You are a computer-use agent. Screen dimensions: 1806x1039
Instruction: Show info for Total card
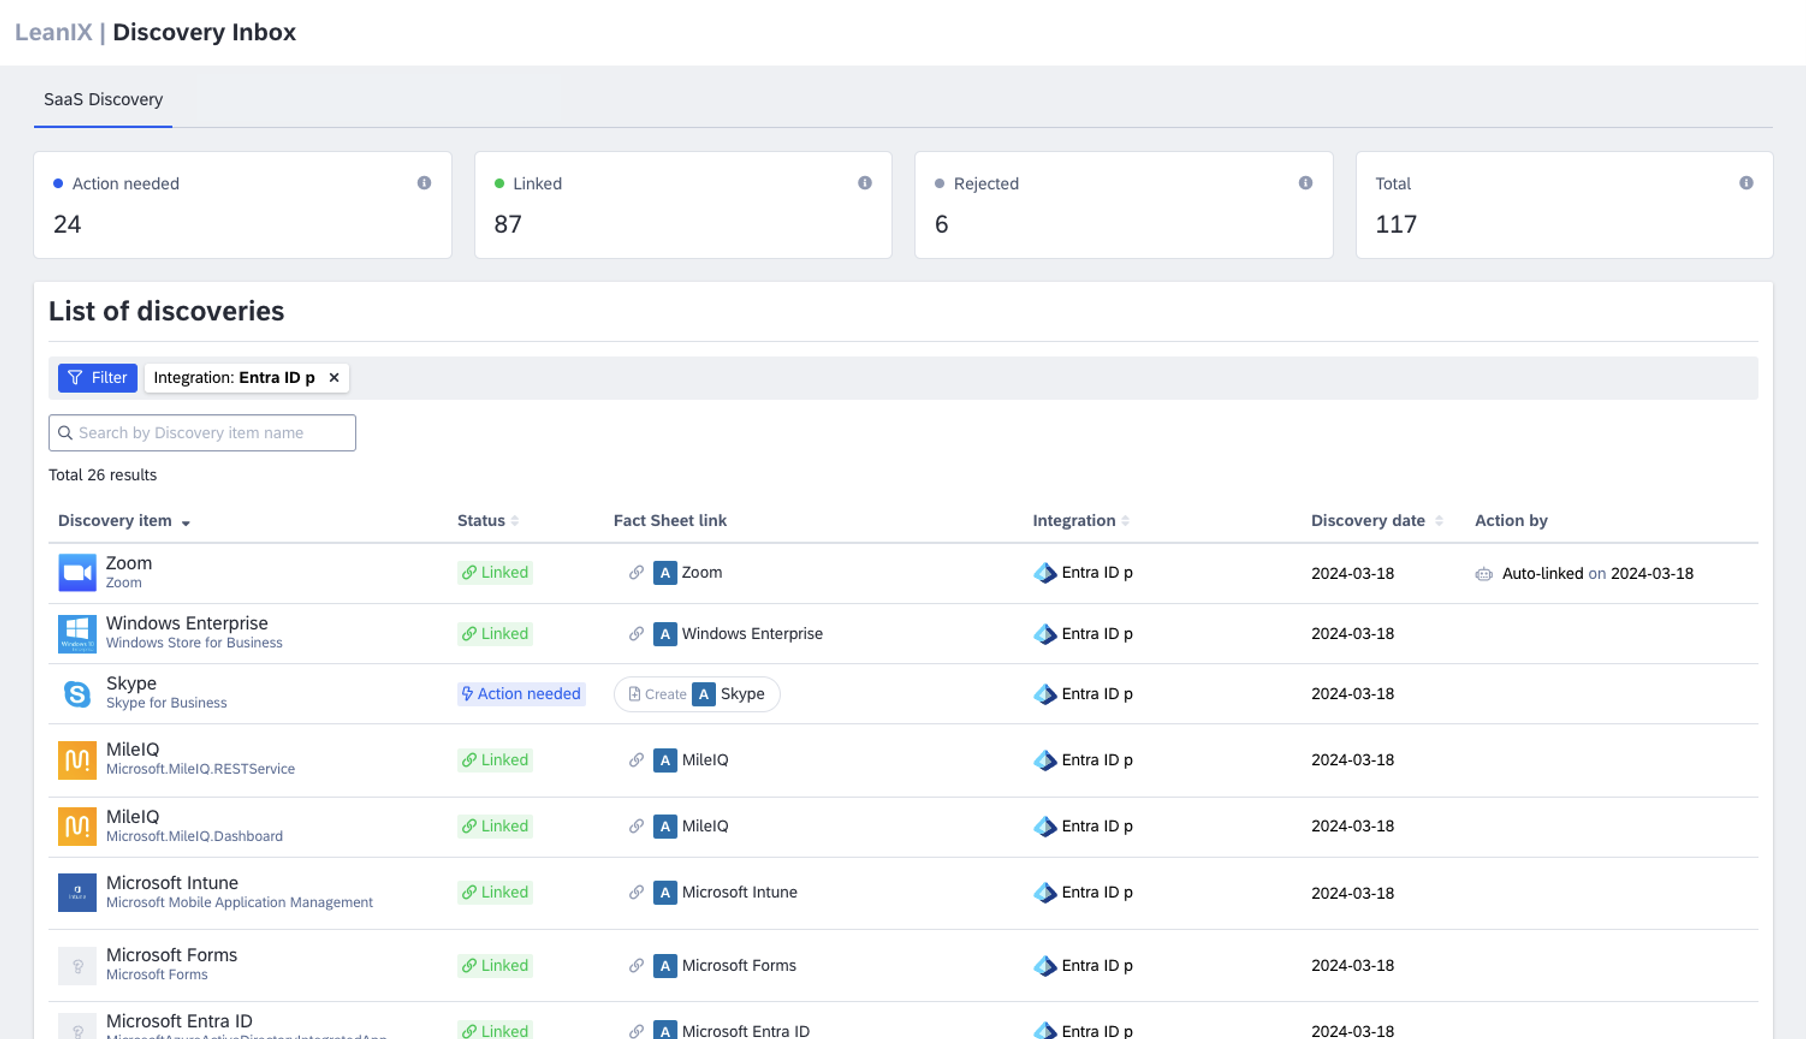(1746, 183)
